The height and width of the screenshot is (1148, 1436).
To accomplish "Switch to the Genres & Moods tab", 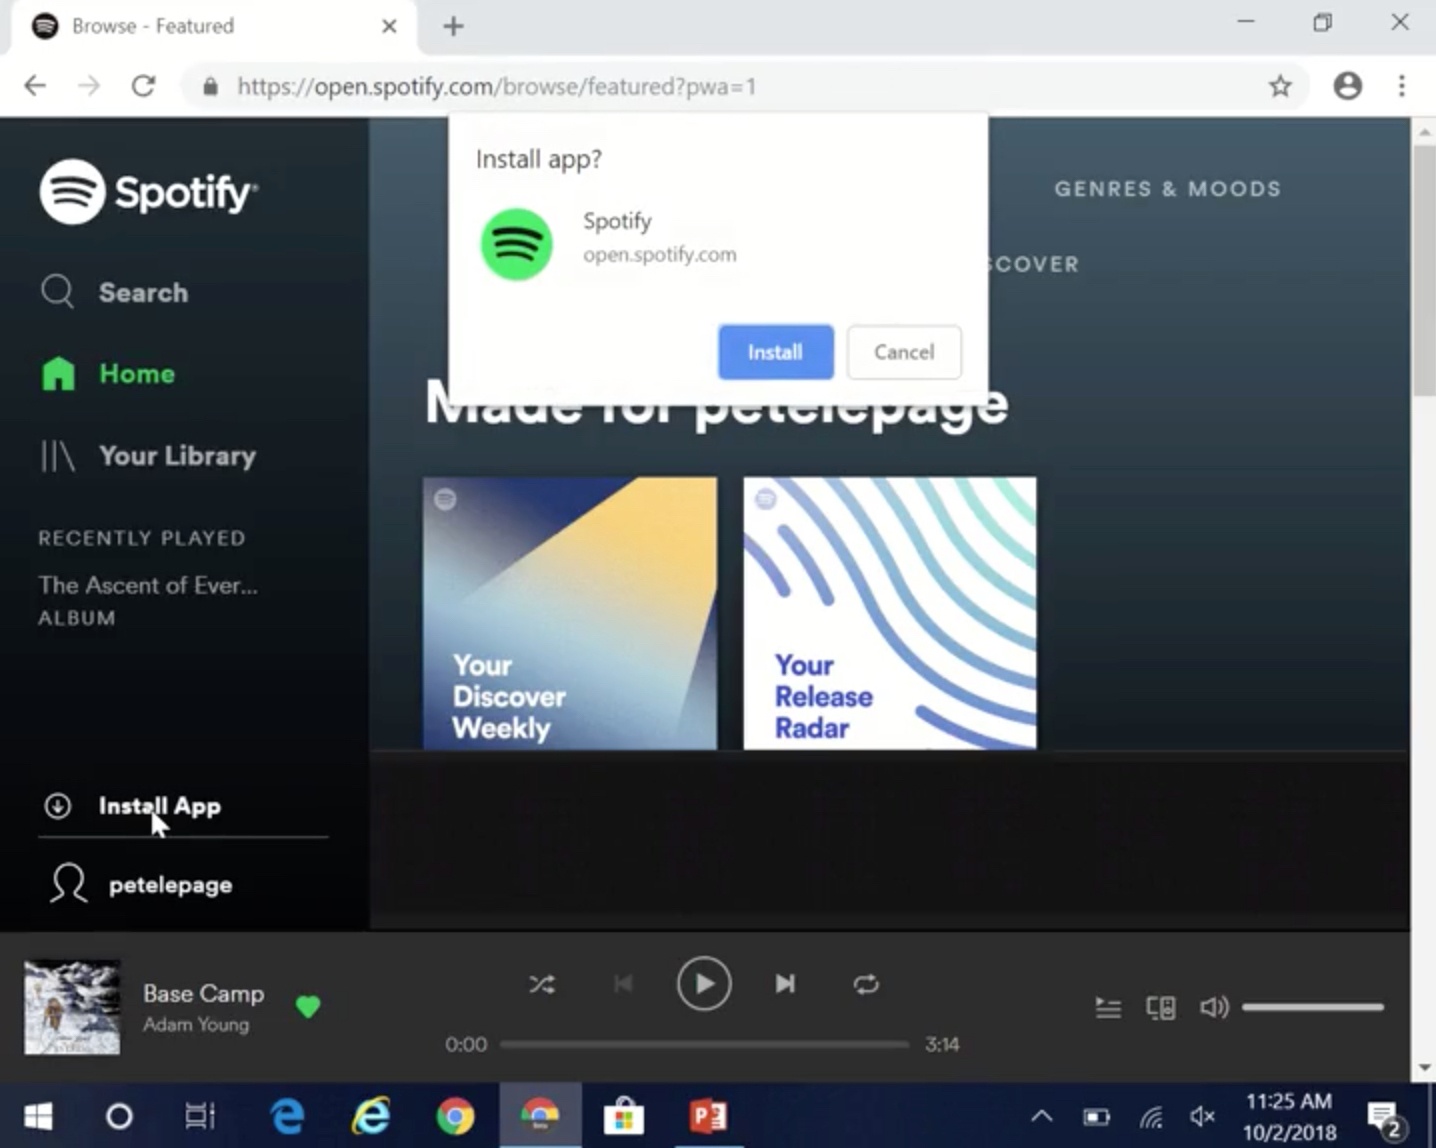I will (x=1167, y=189).
